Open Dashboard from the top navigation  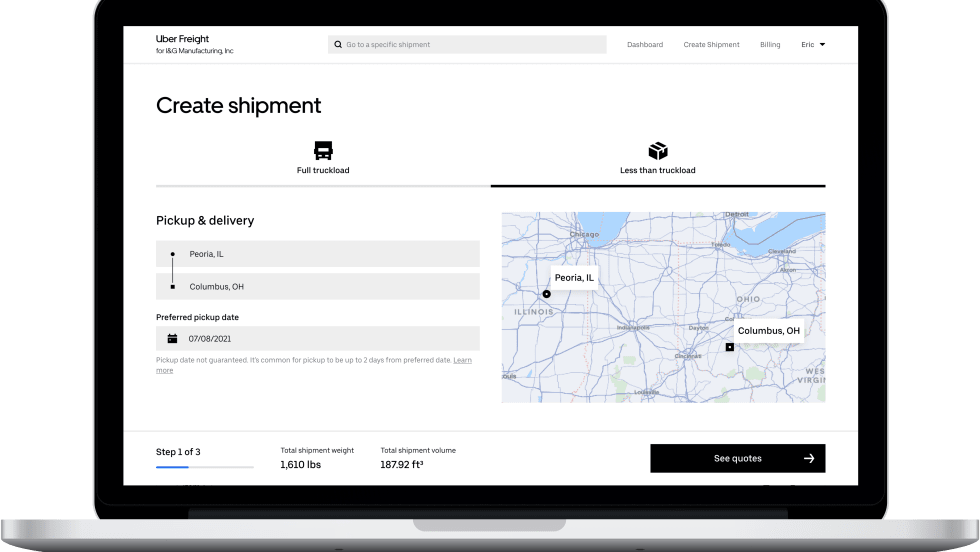click(644, 45)
